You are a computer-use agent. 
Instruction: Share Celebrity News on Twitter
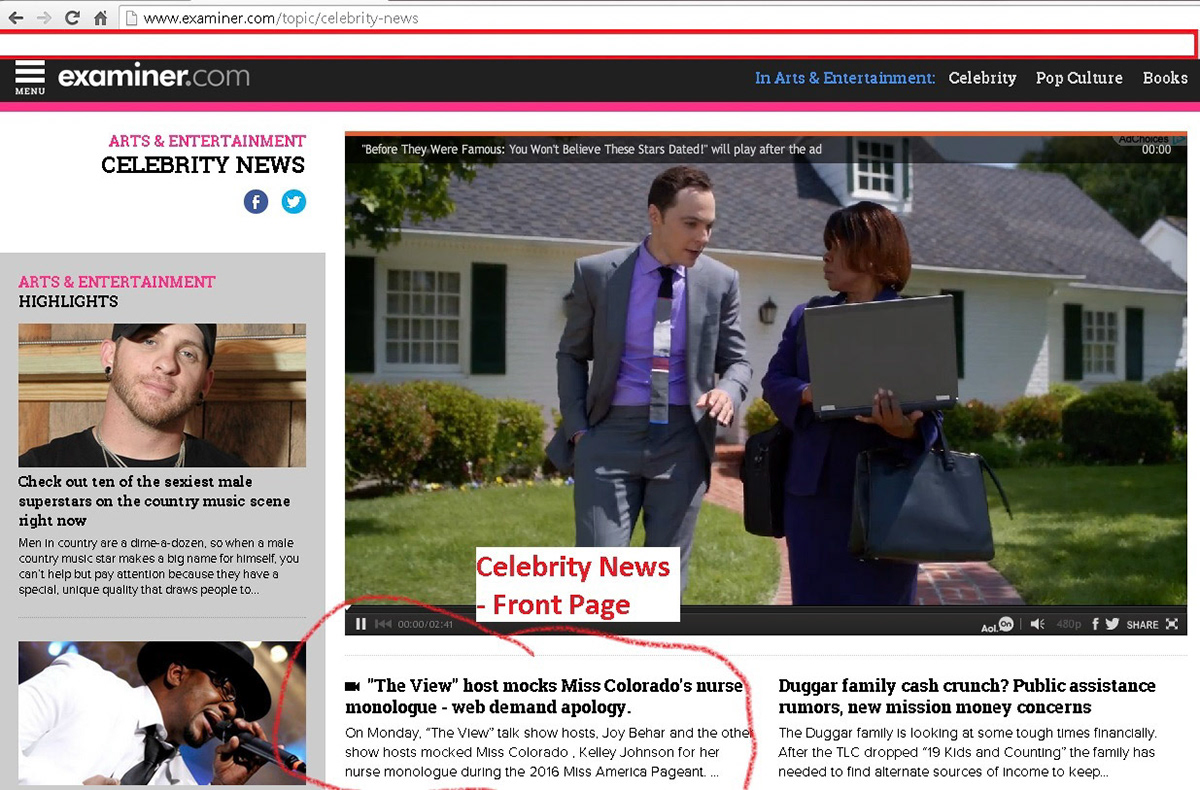tap(293, 202)
